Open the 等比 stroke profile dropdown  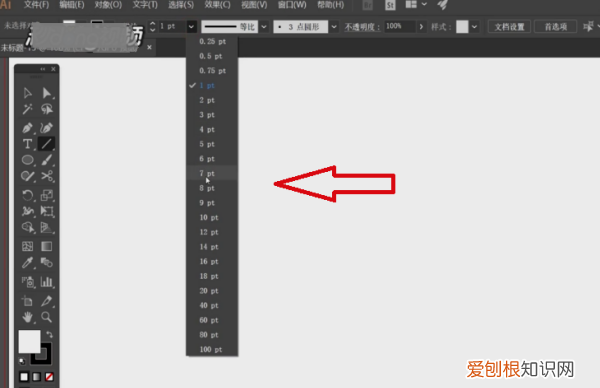tap(264, 27)
